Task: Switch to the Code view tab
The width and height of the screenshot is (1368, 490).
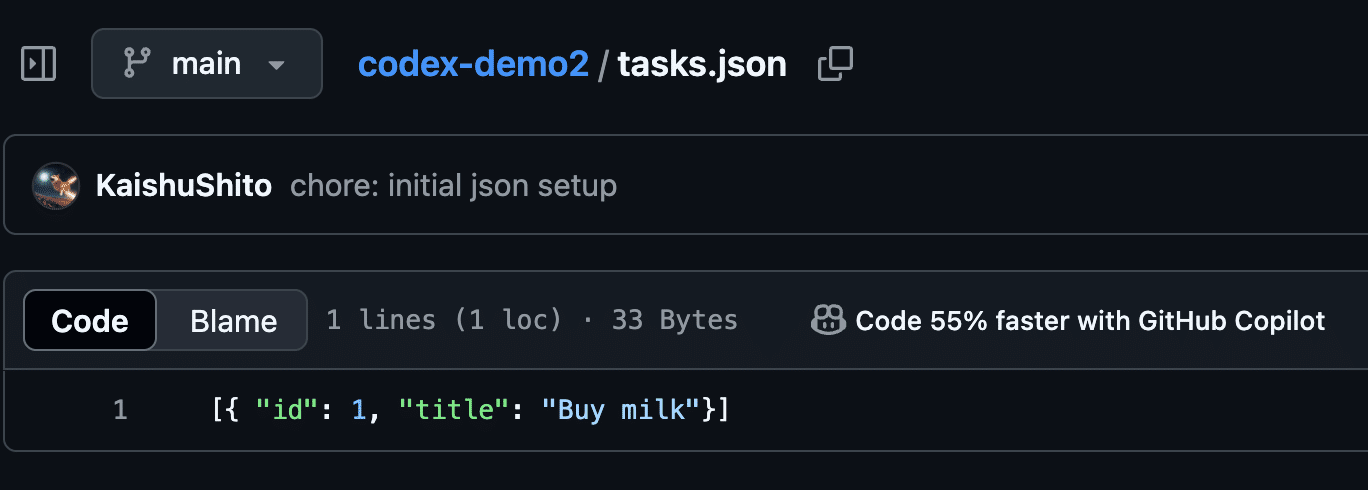Action: (x=90, y=321)
